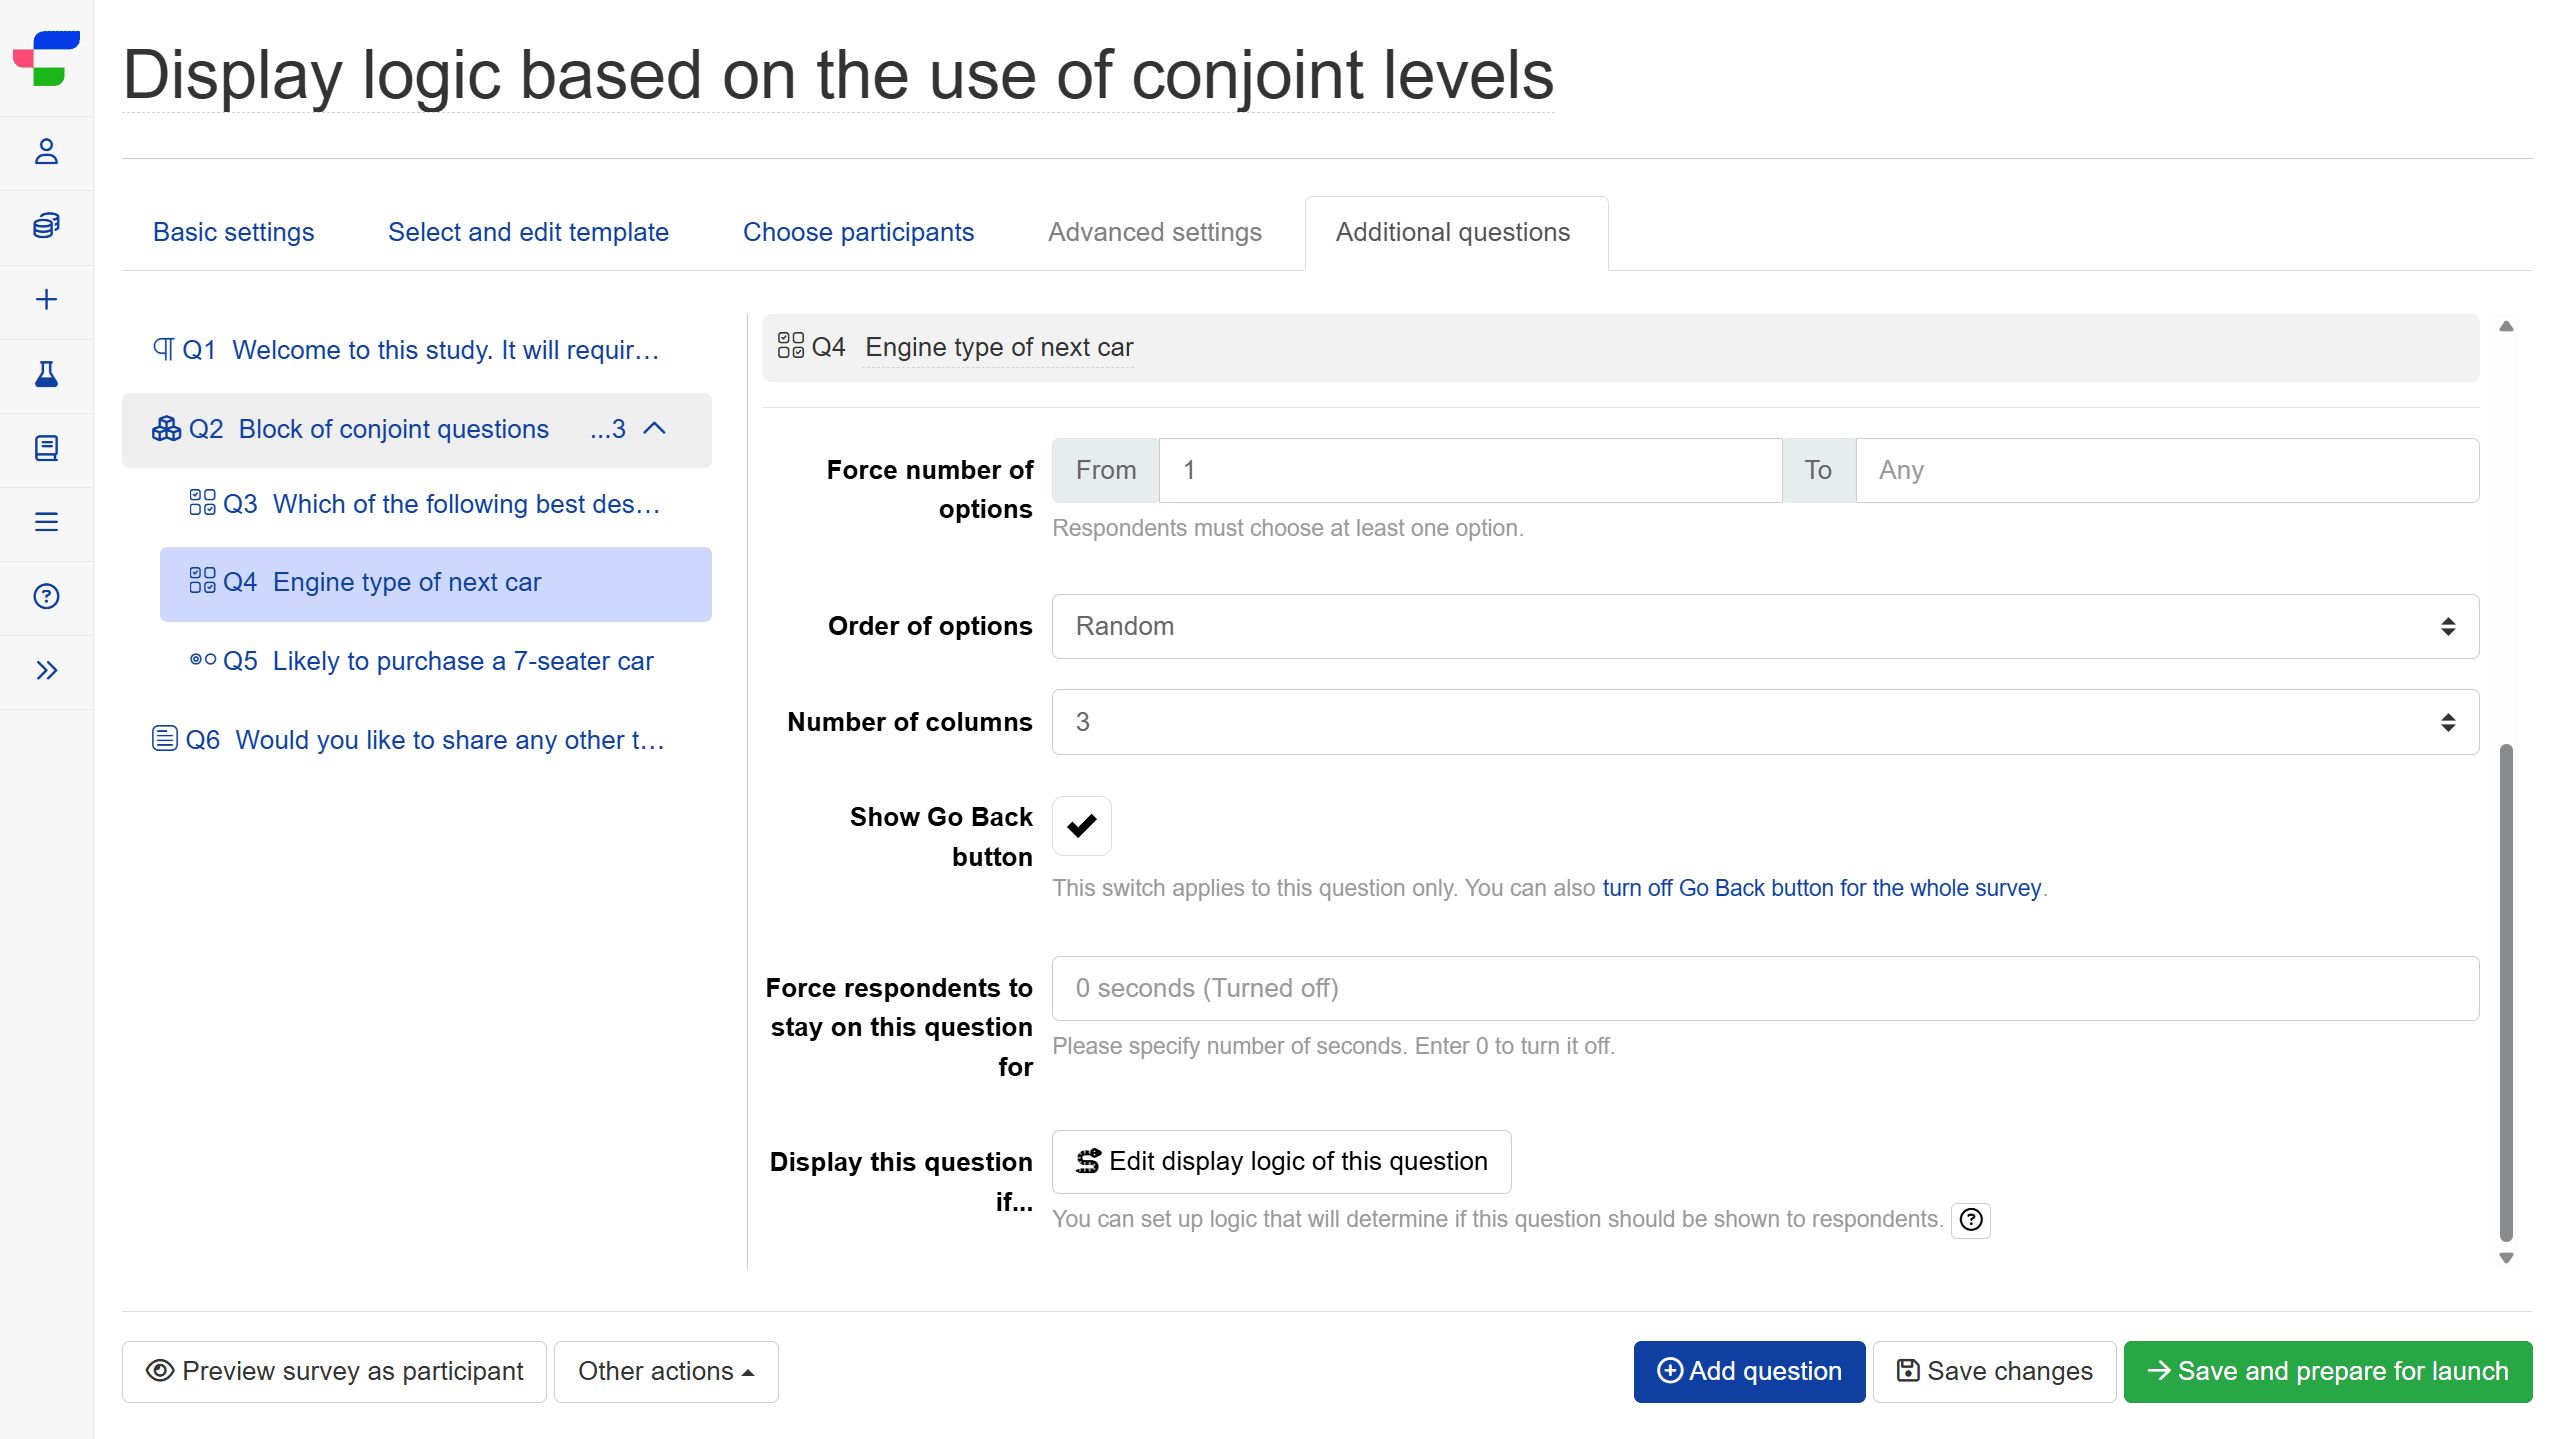Open the Number of columns dropdown

click(x=1765, y=722)
